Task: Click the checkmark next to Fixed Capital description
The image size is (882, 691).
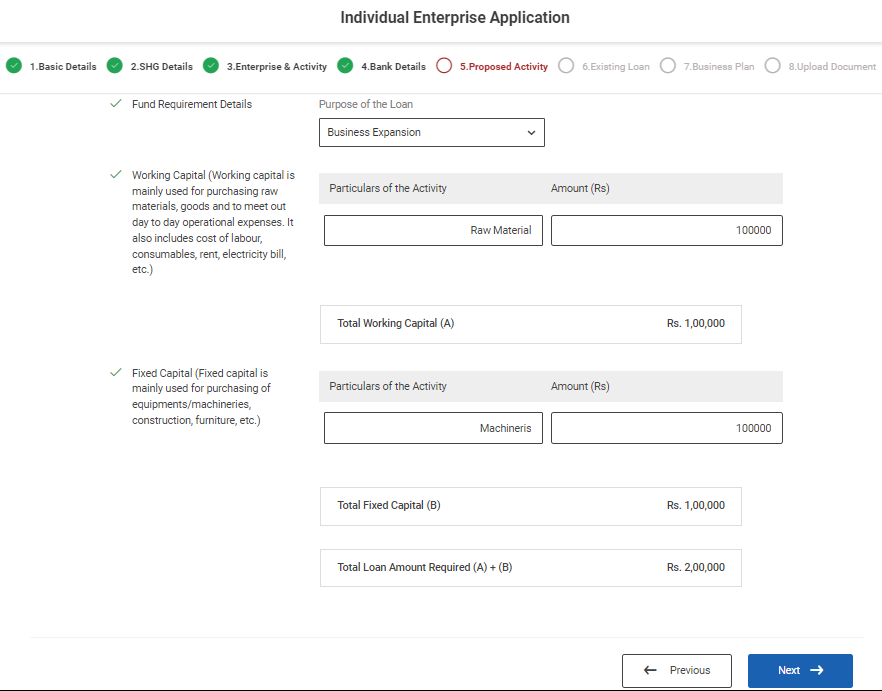Action: point(117,373)
